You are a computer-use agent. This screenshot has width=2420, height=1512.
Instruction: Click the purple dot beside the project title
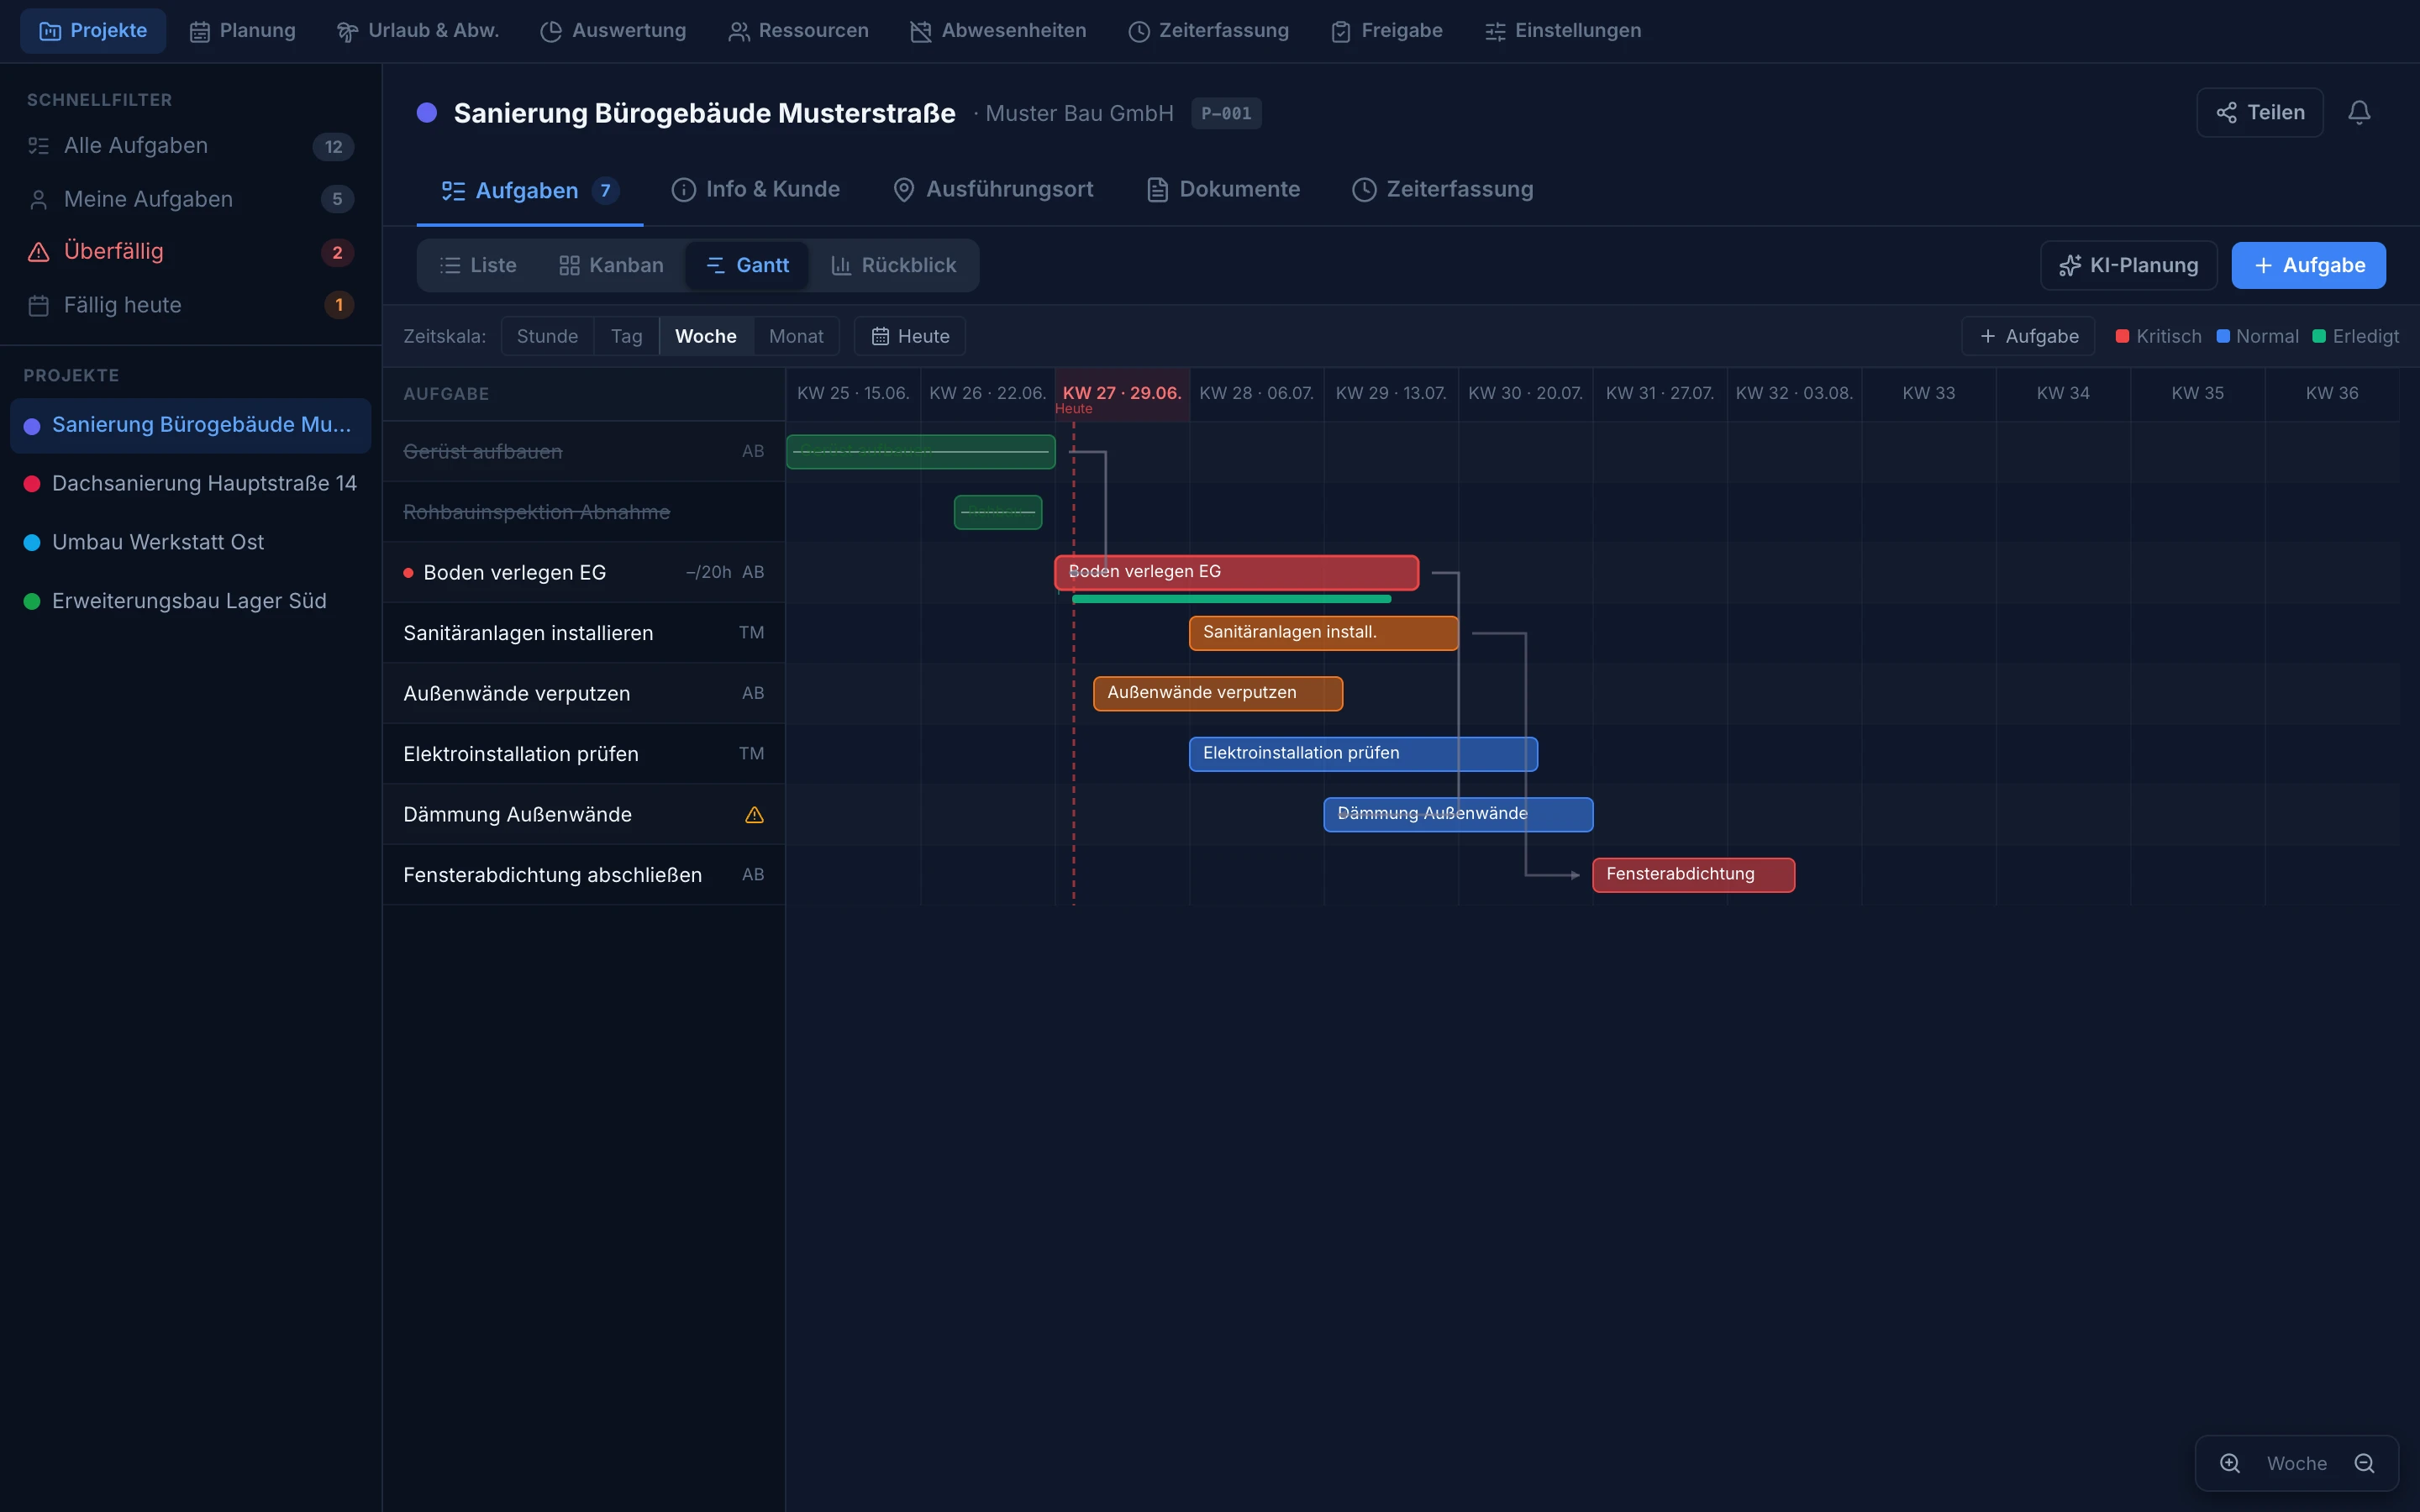(x=427, y=113)
